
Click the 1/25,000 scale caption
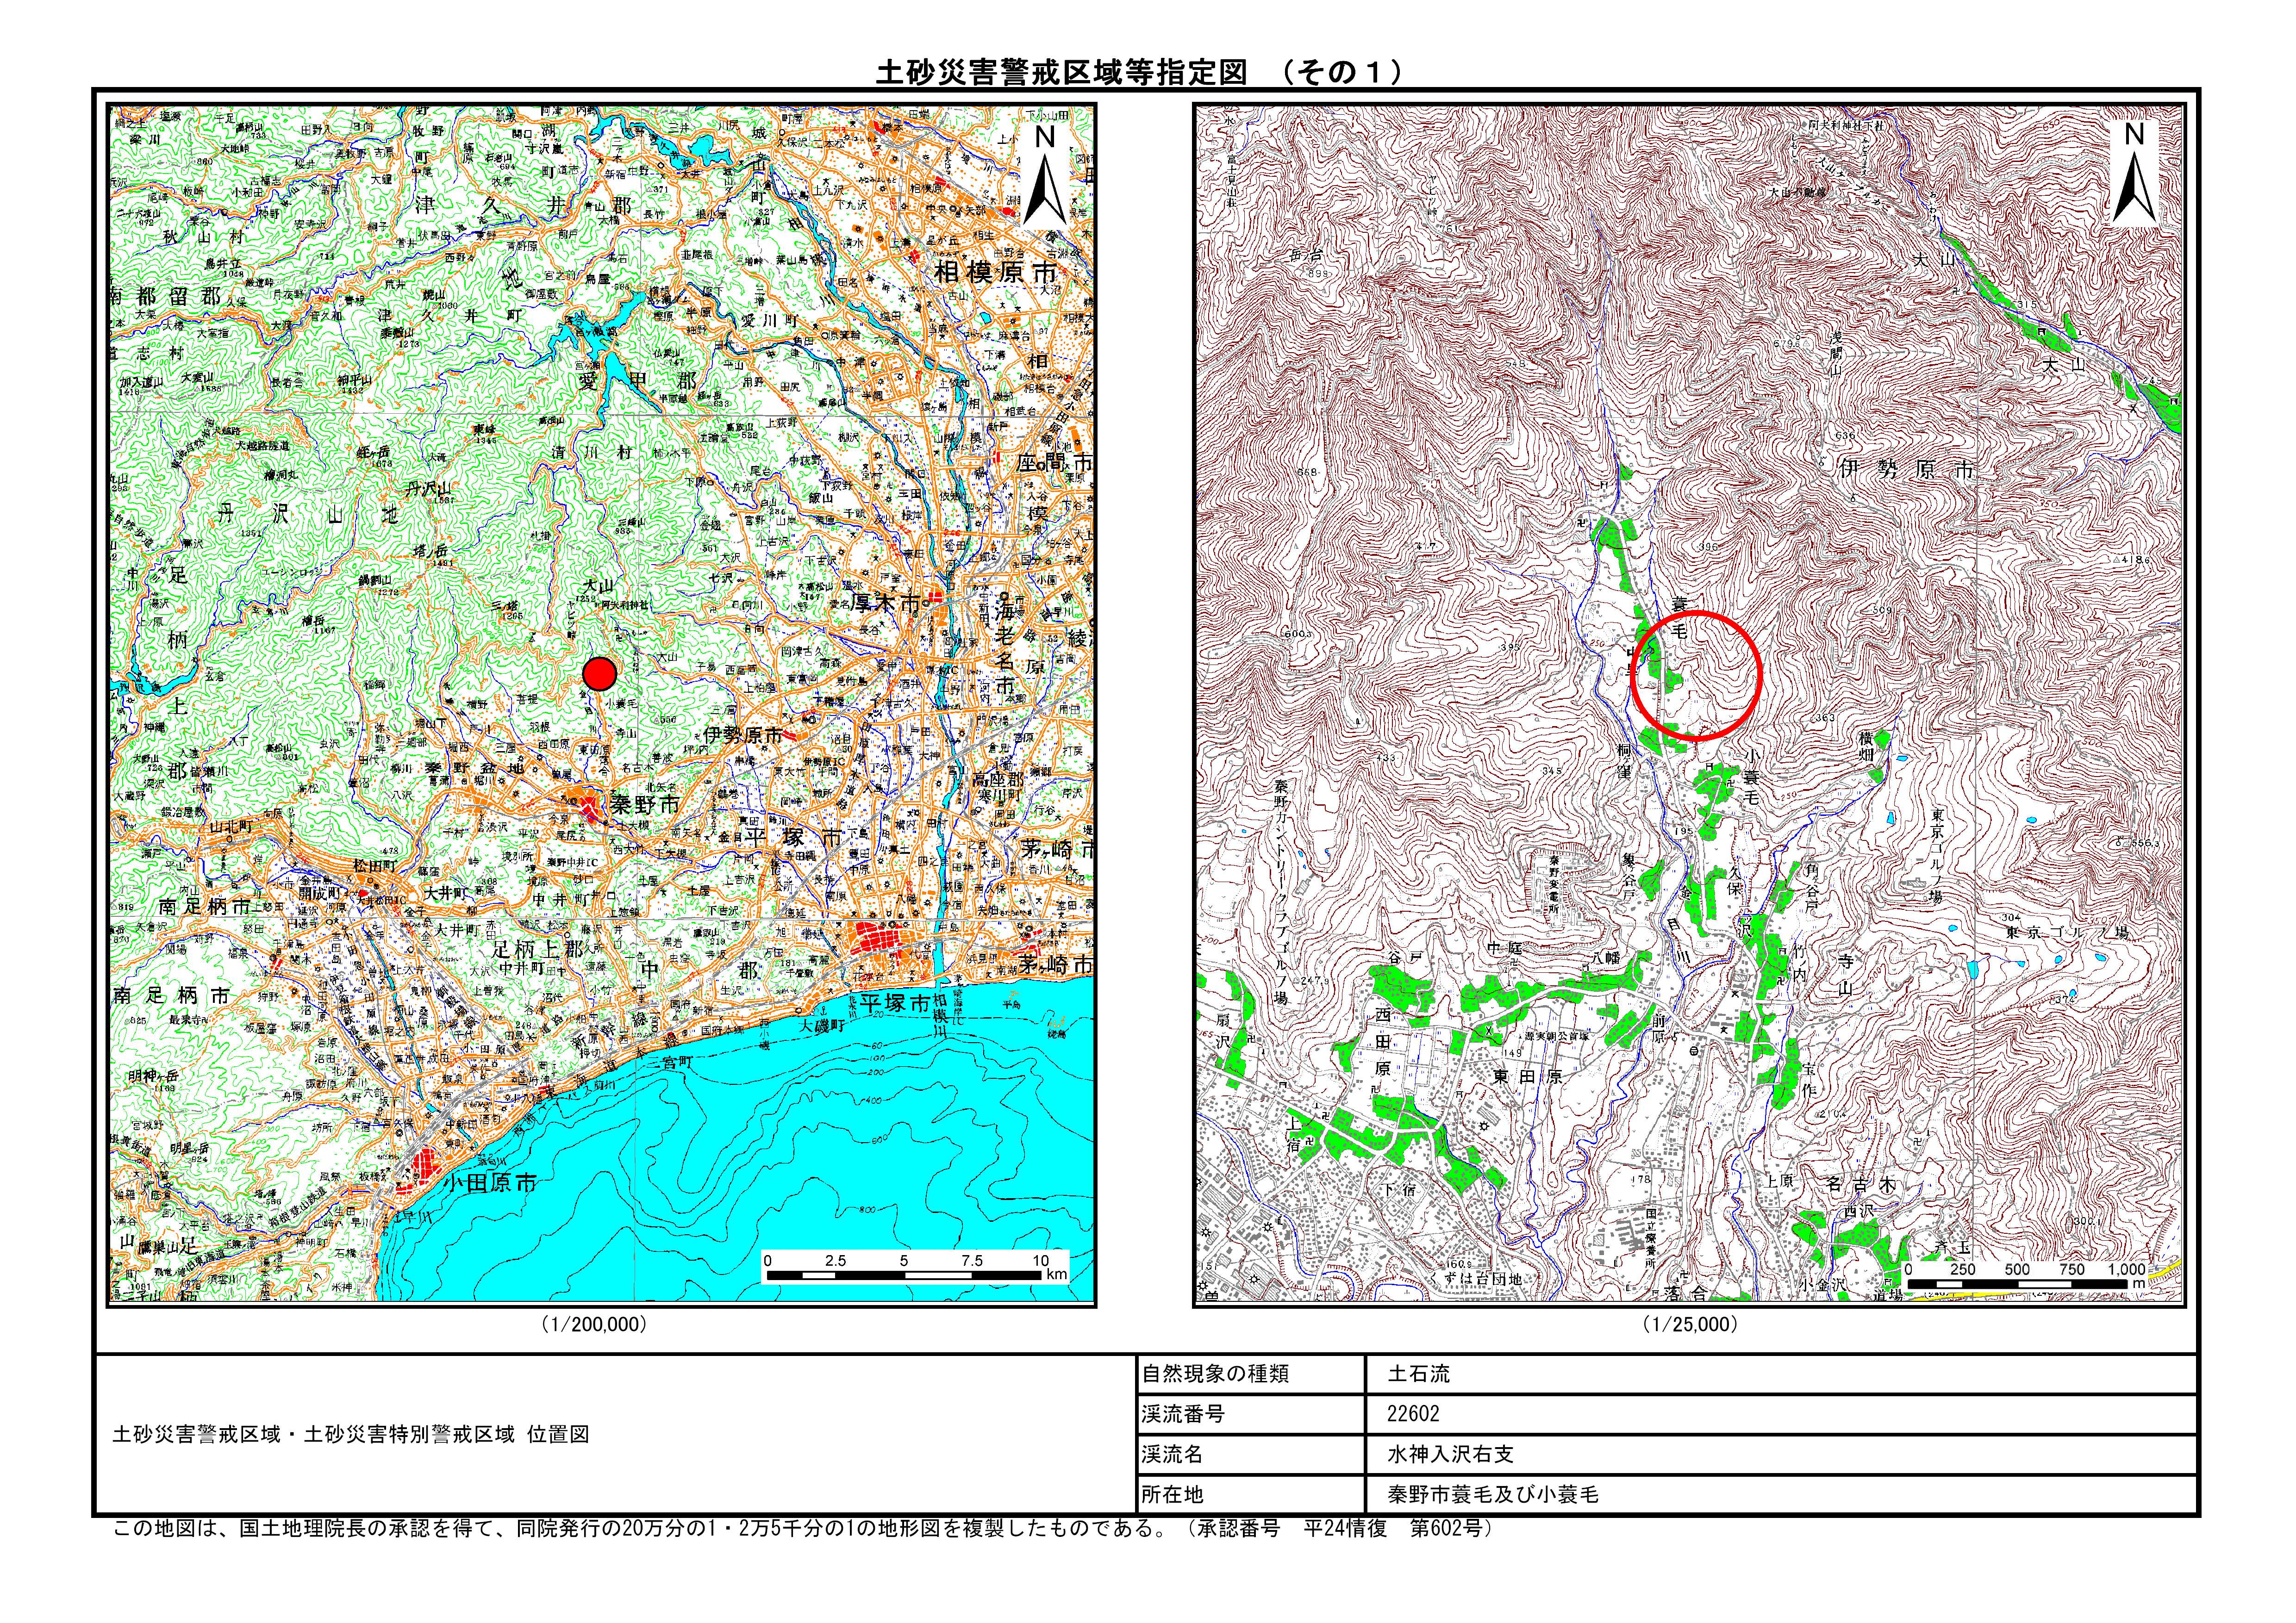tap(1689, 1324)
